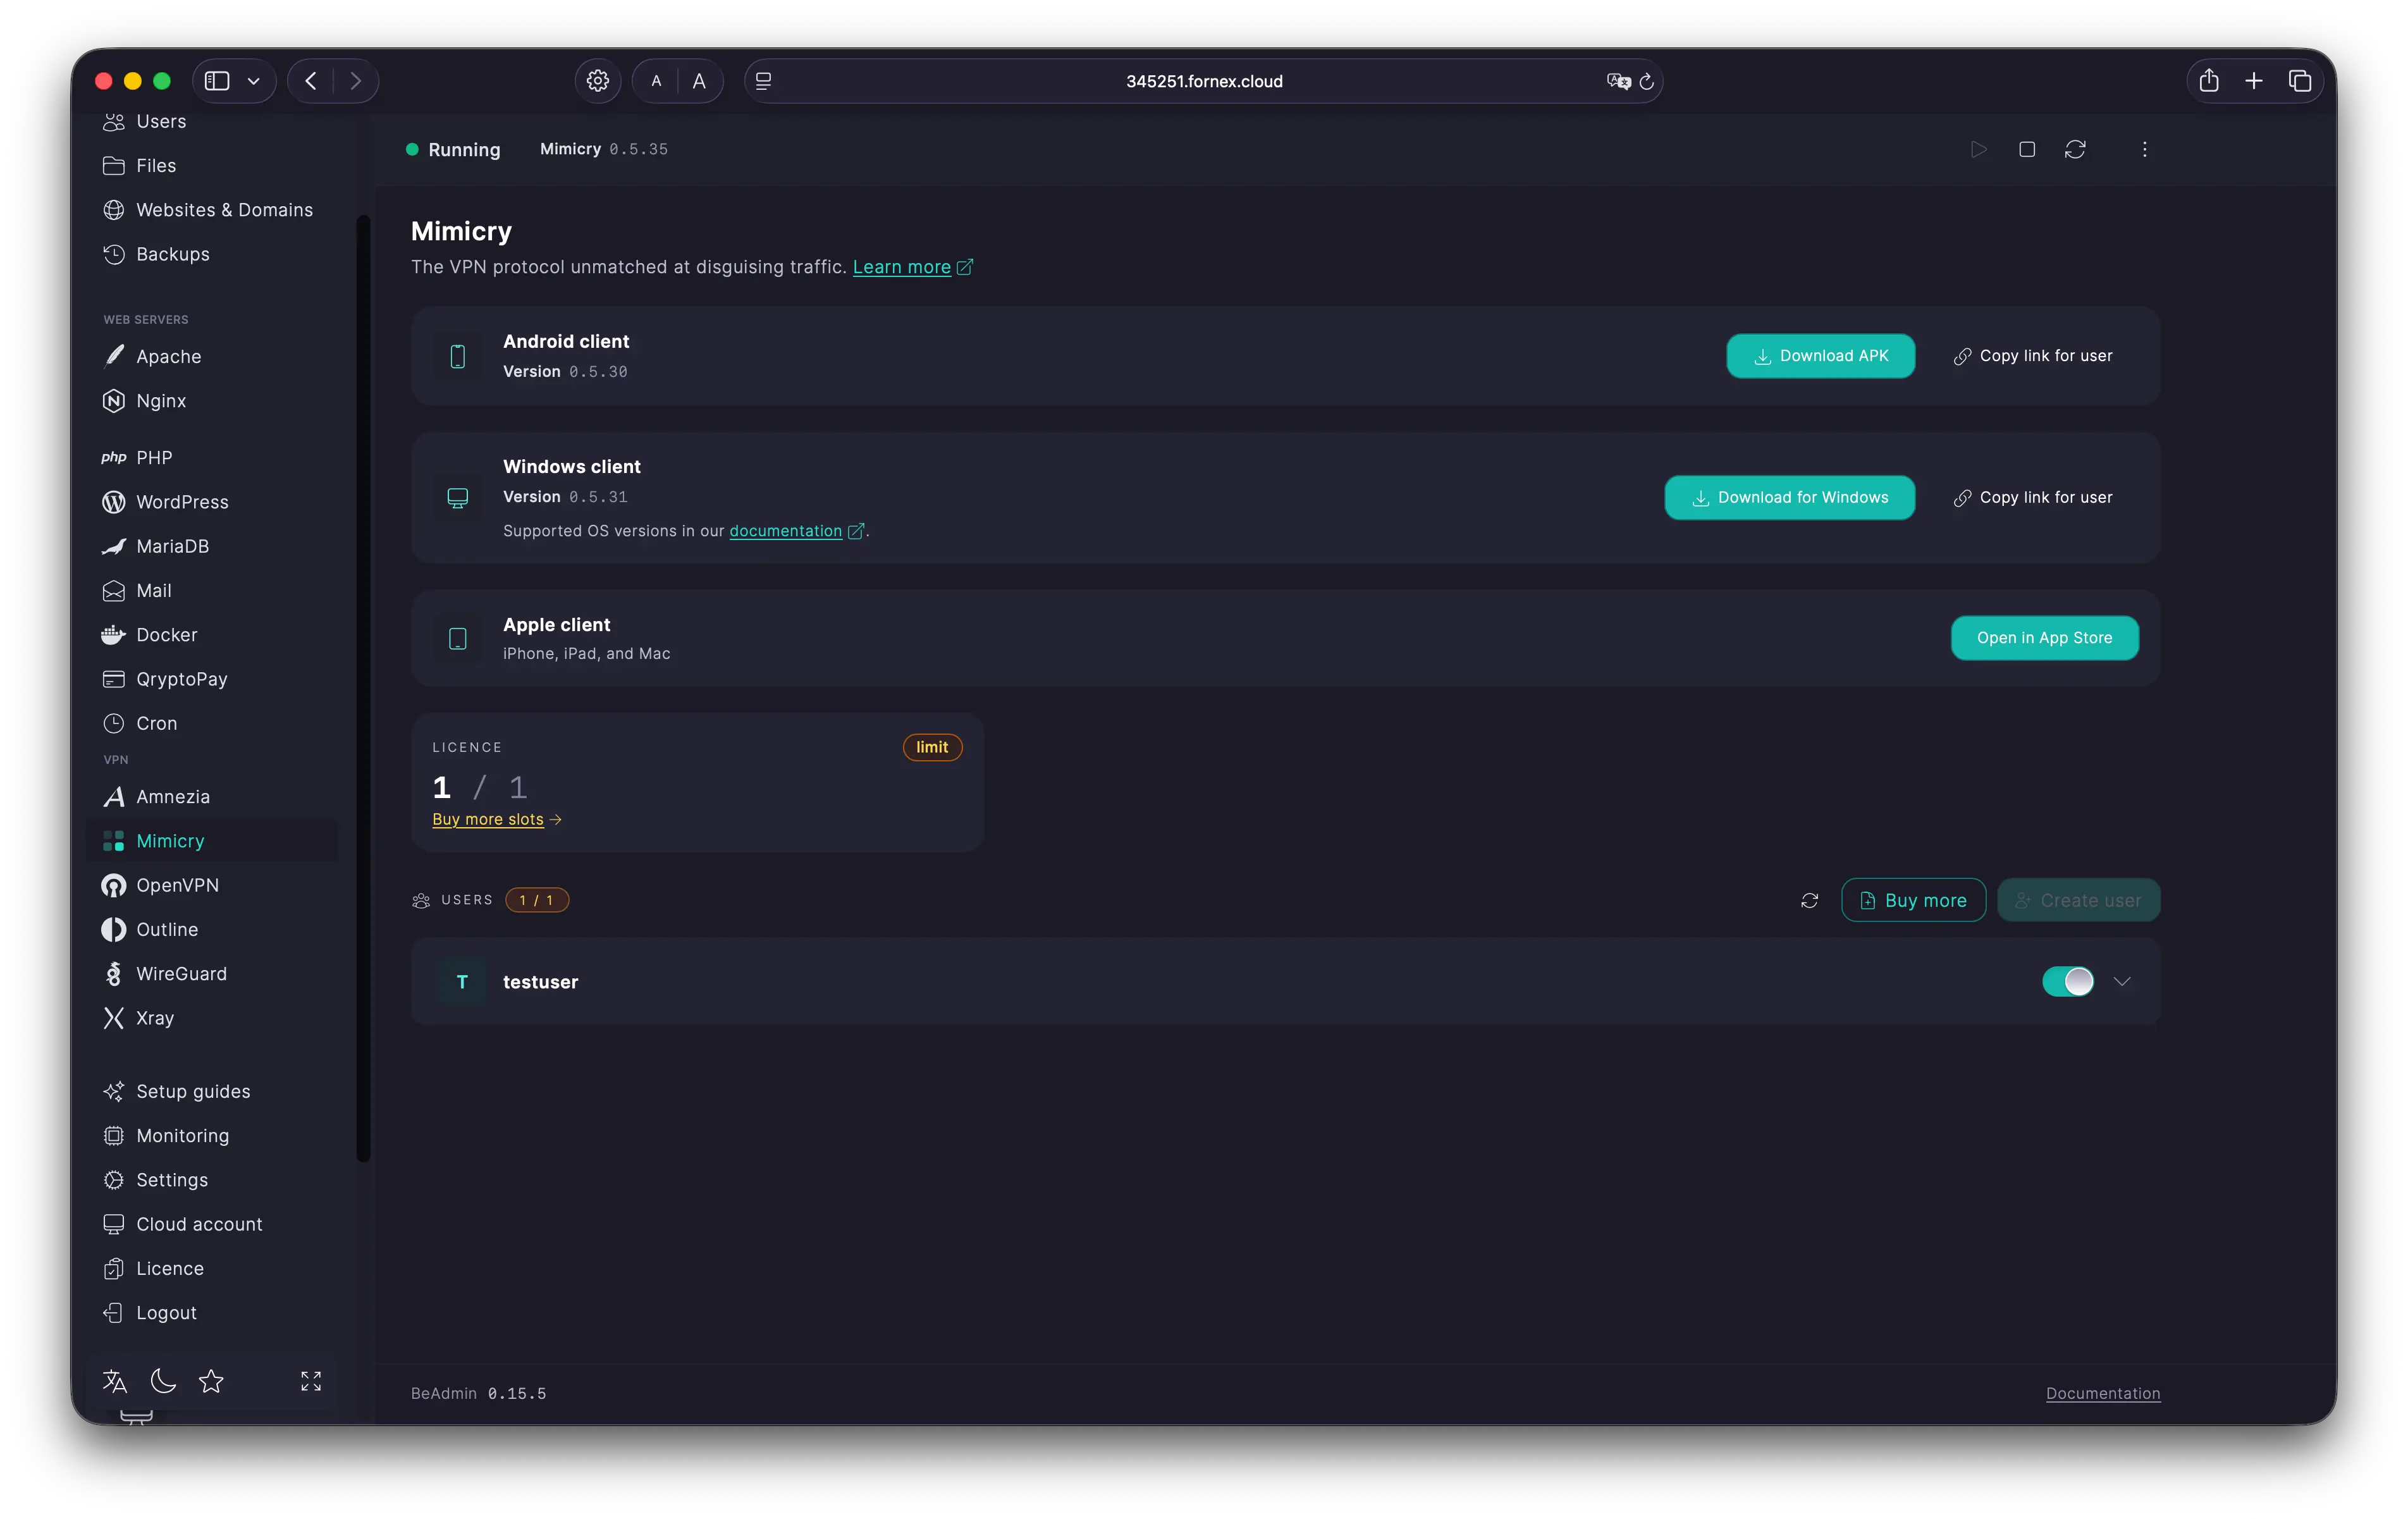Follow the Learn more link
The image size is (2408, 1519).
[x=901, y=267]
